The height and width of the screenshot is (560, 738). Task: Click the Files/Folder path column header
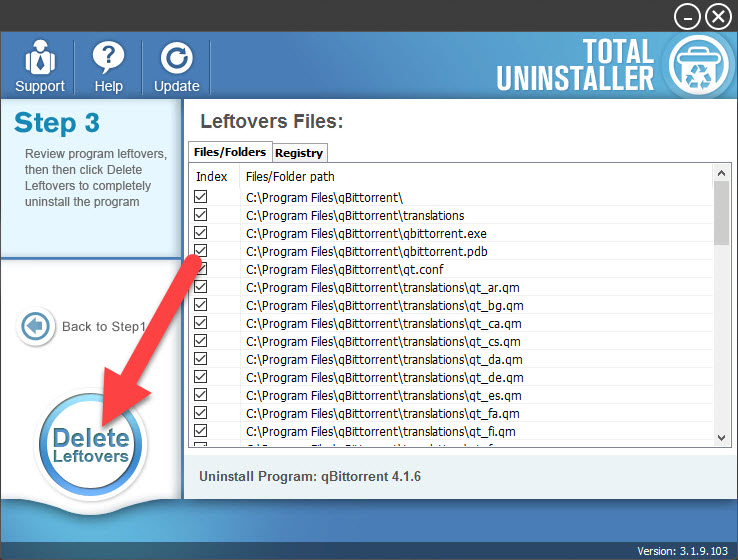290,176
